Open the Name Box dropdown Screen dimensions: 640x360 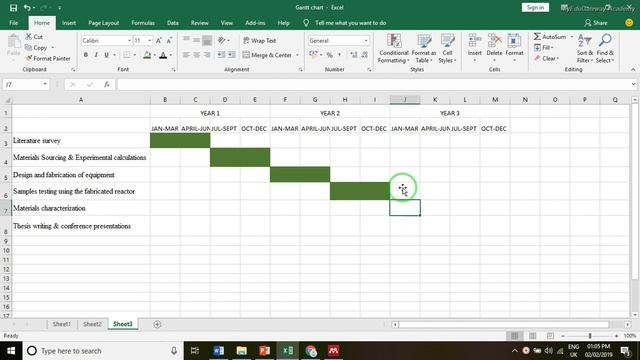click(x=45, y=84)
